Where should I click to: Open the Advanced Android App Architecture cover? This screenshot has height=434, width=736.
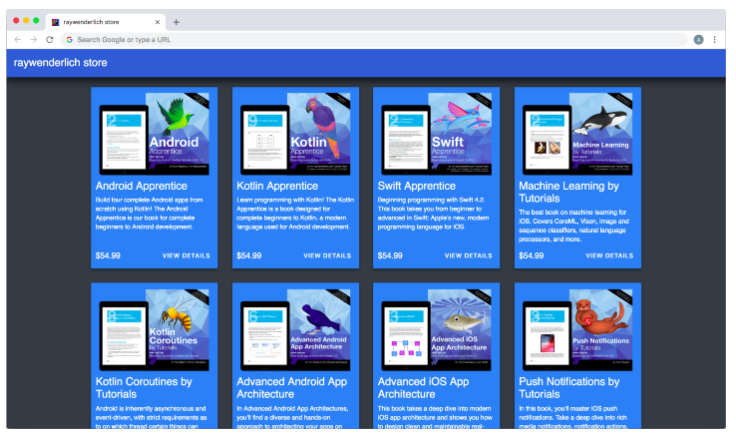click(x=295, y=330)
